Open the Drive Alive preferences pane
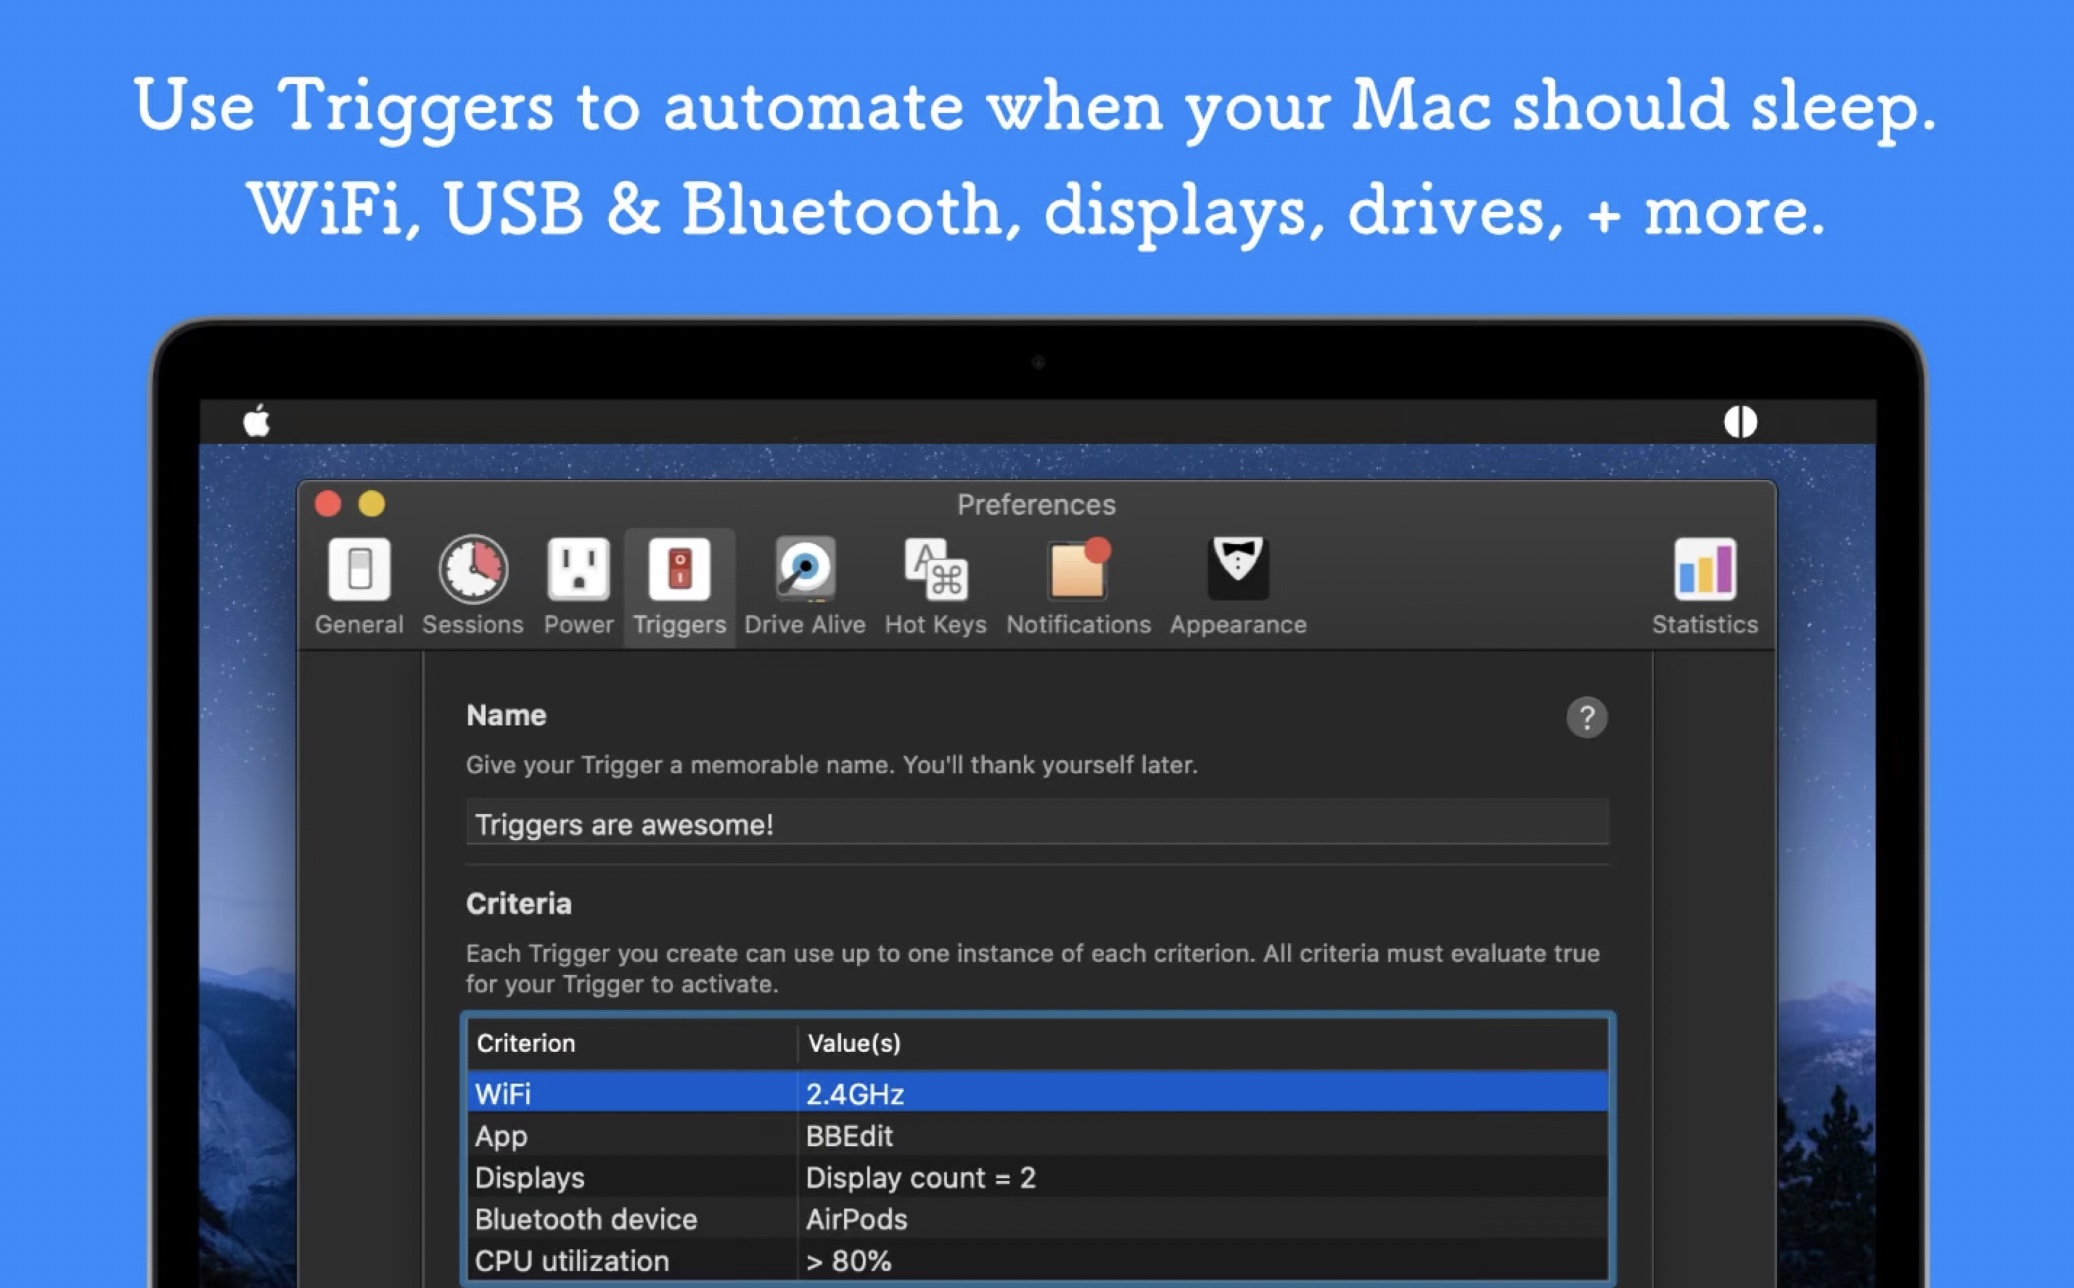 pyautogui.click(x=804, y=586)
